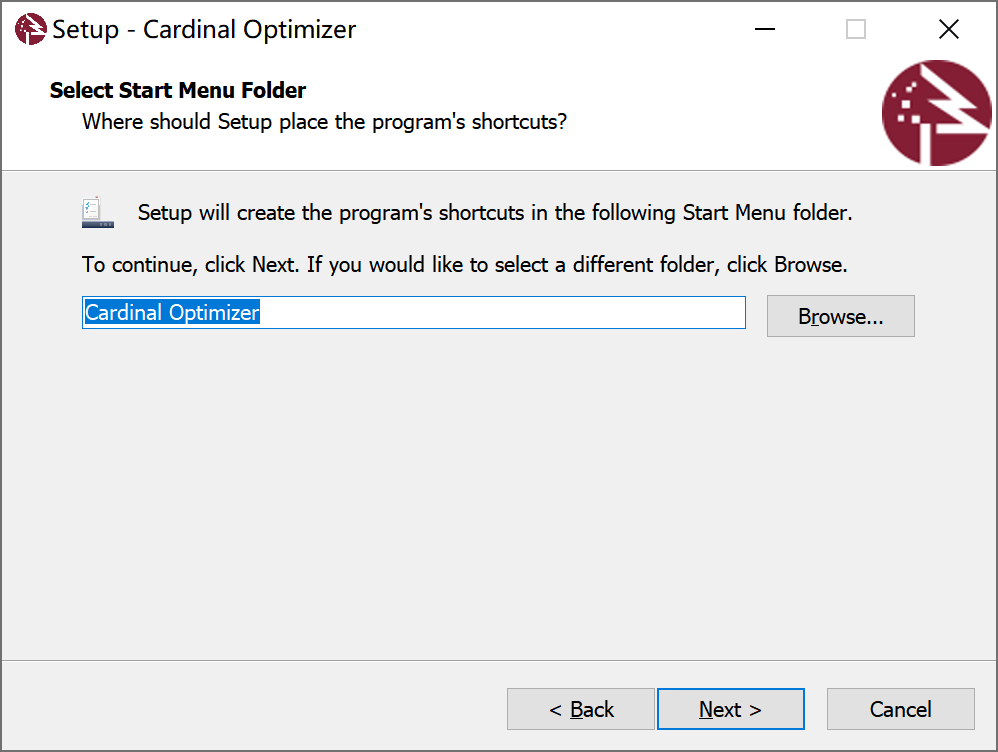The height and width of the screenshot is (752, 998).
Task: Click the greyed-out maximize button
Action: (856, 30)
